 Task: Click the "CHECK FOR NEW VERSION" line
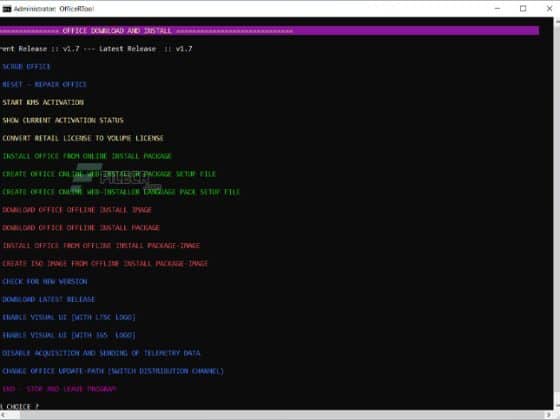coord(45,281)
